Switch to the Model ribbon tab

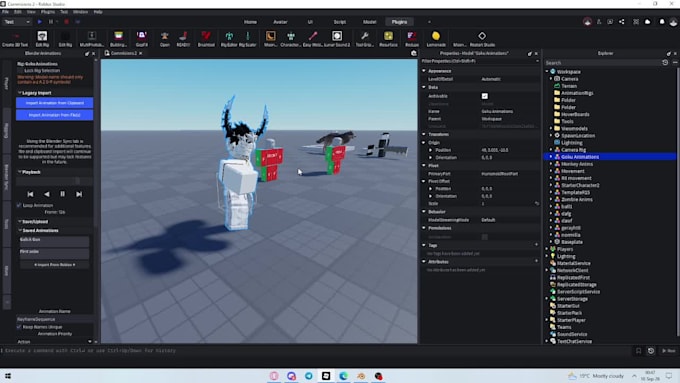(x=369, y=22)
